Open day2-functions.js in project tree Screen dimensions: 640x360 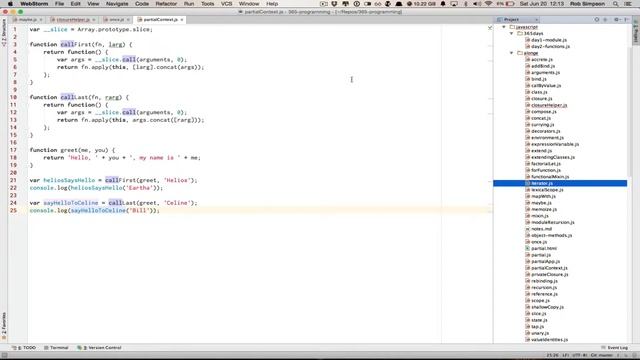[550, 47]
